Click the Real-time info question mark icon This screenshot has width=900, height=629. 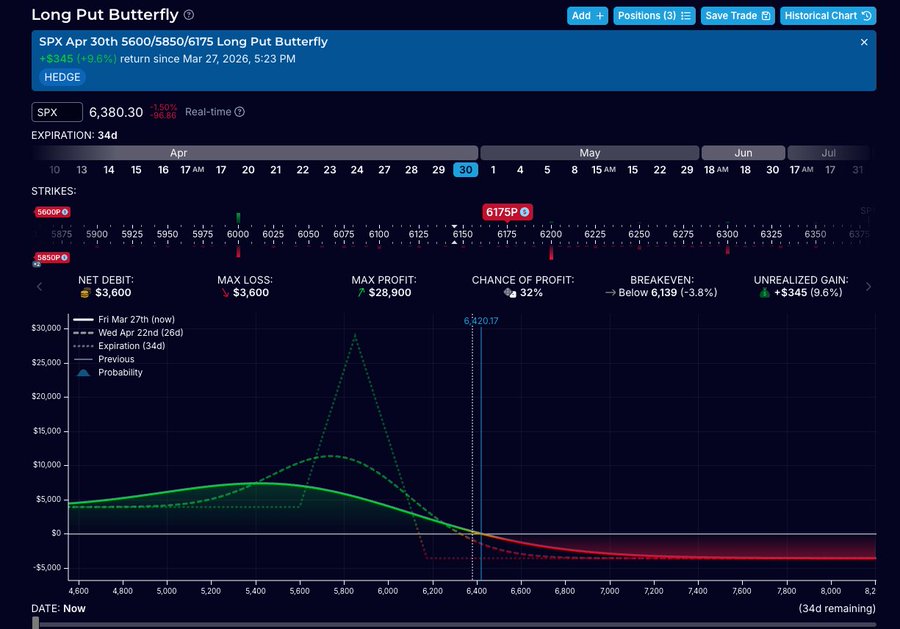(x=239, y=112)
